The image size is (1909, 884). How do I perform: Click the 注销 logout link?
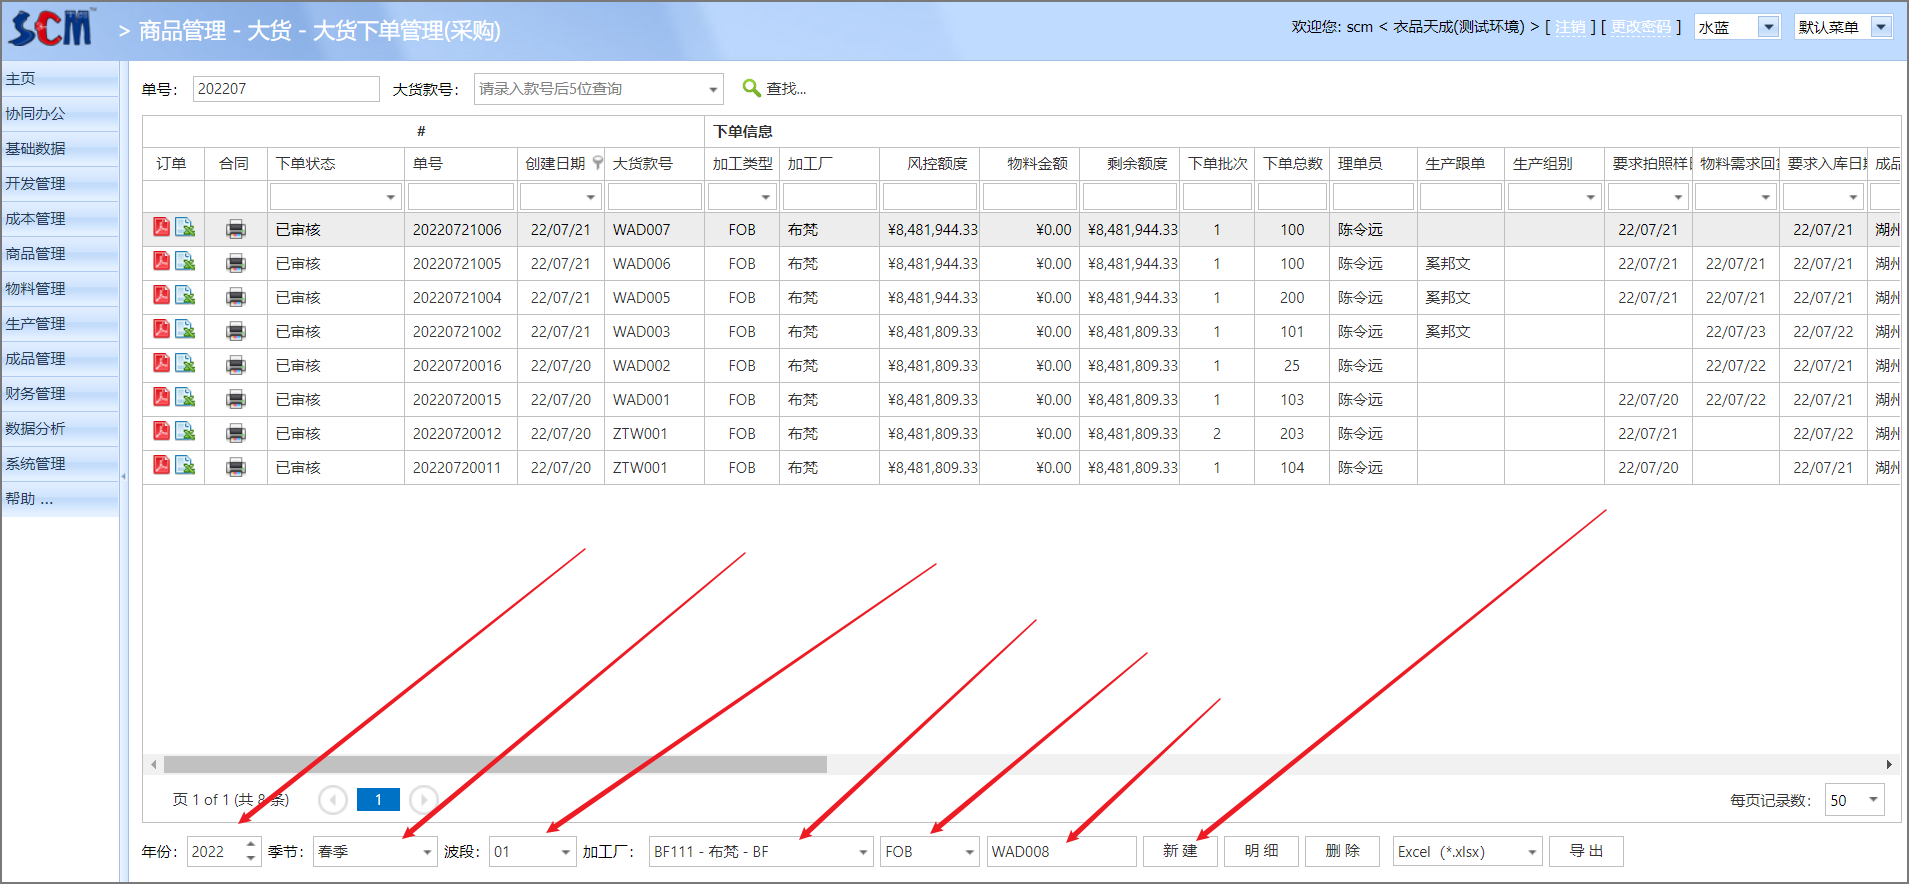pos(1570,27)
